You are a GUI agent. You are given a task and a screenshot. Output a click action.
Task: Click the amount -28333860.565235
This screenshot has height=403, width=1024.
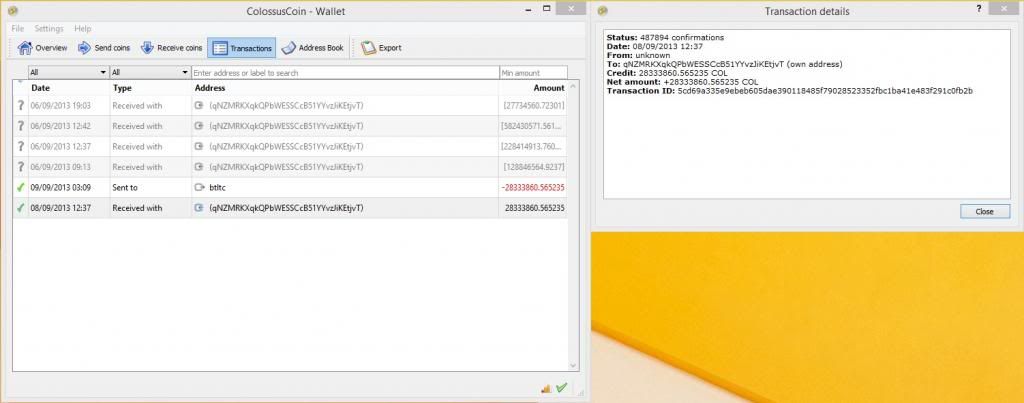click(533, 187)
